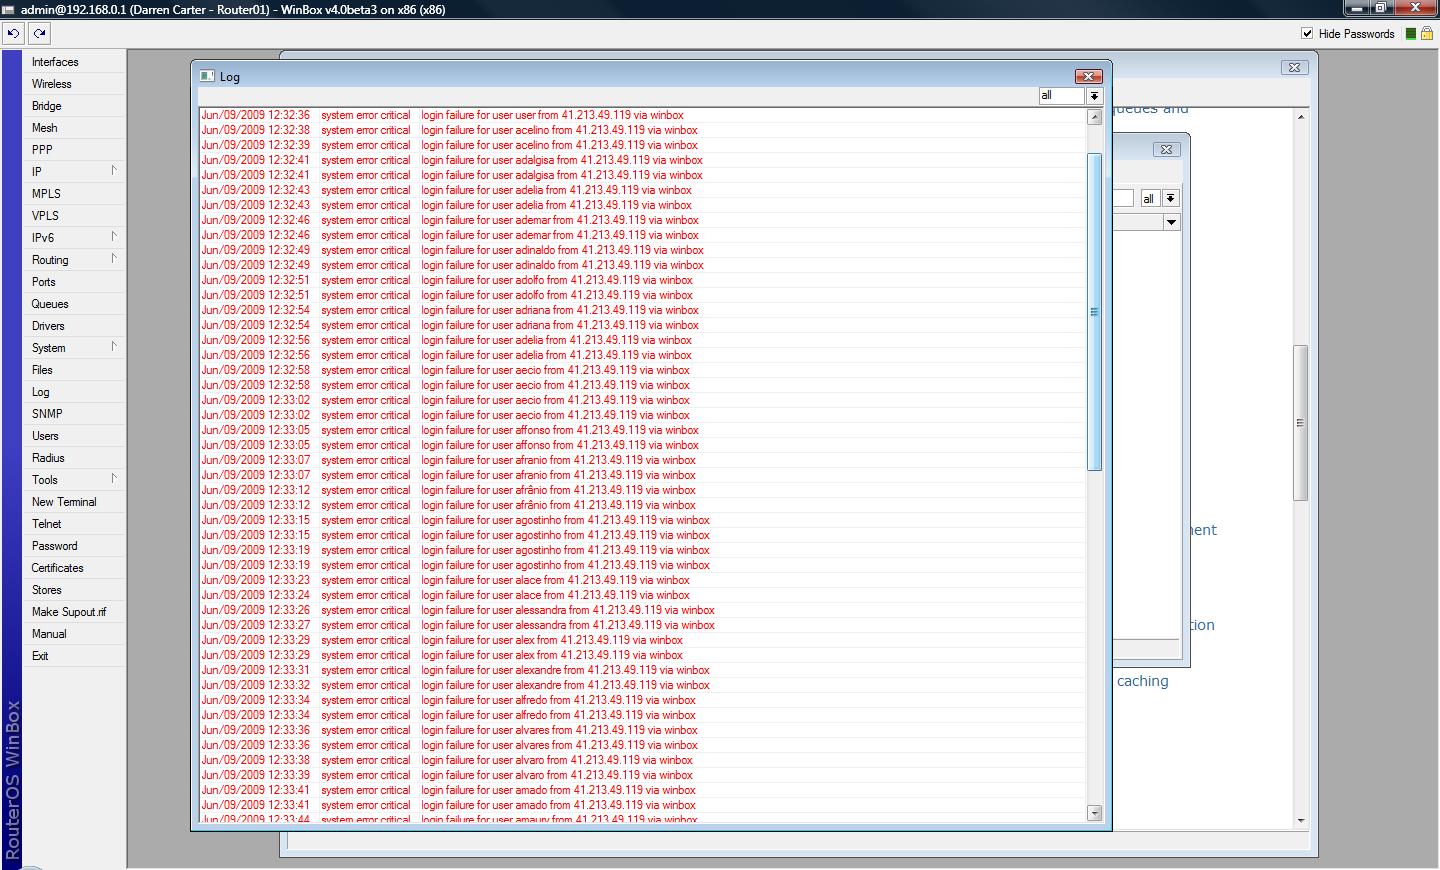Click the green status indicator icon
Screen dimensions: 1440x870
click(1411, 33)
